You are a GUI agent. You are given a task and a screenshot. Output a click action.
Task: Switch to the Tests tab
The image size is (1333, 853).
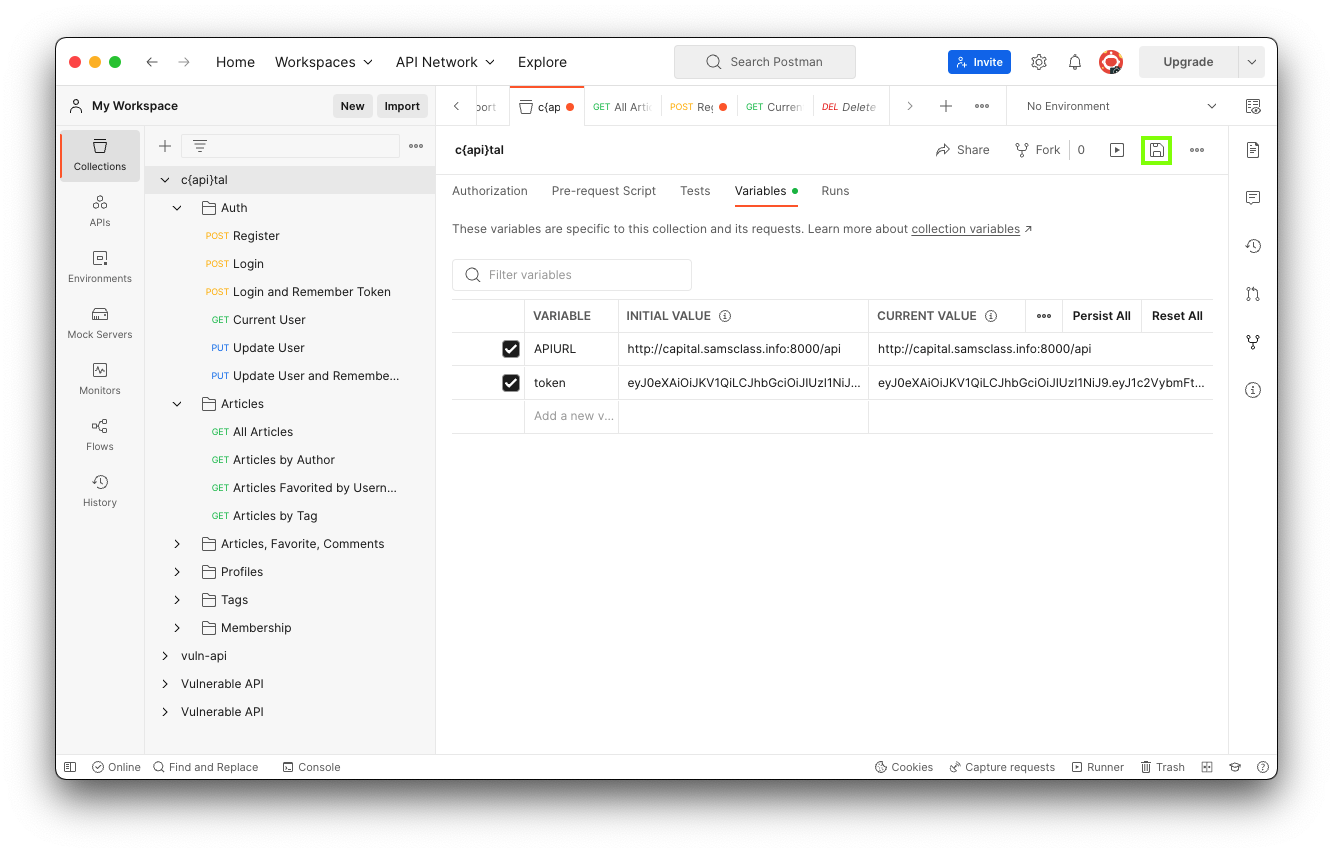695,191
